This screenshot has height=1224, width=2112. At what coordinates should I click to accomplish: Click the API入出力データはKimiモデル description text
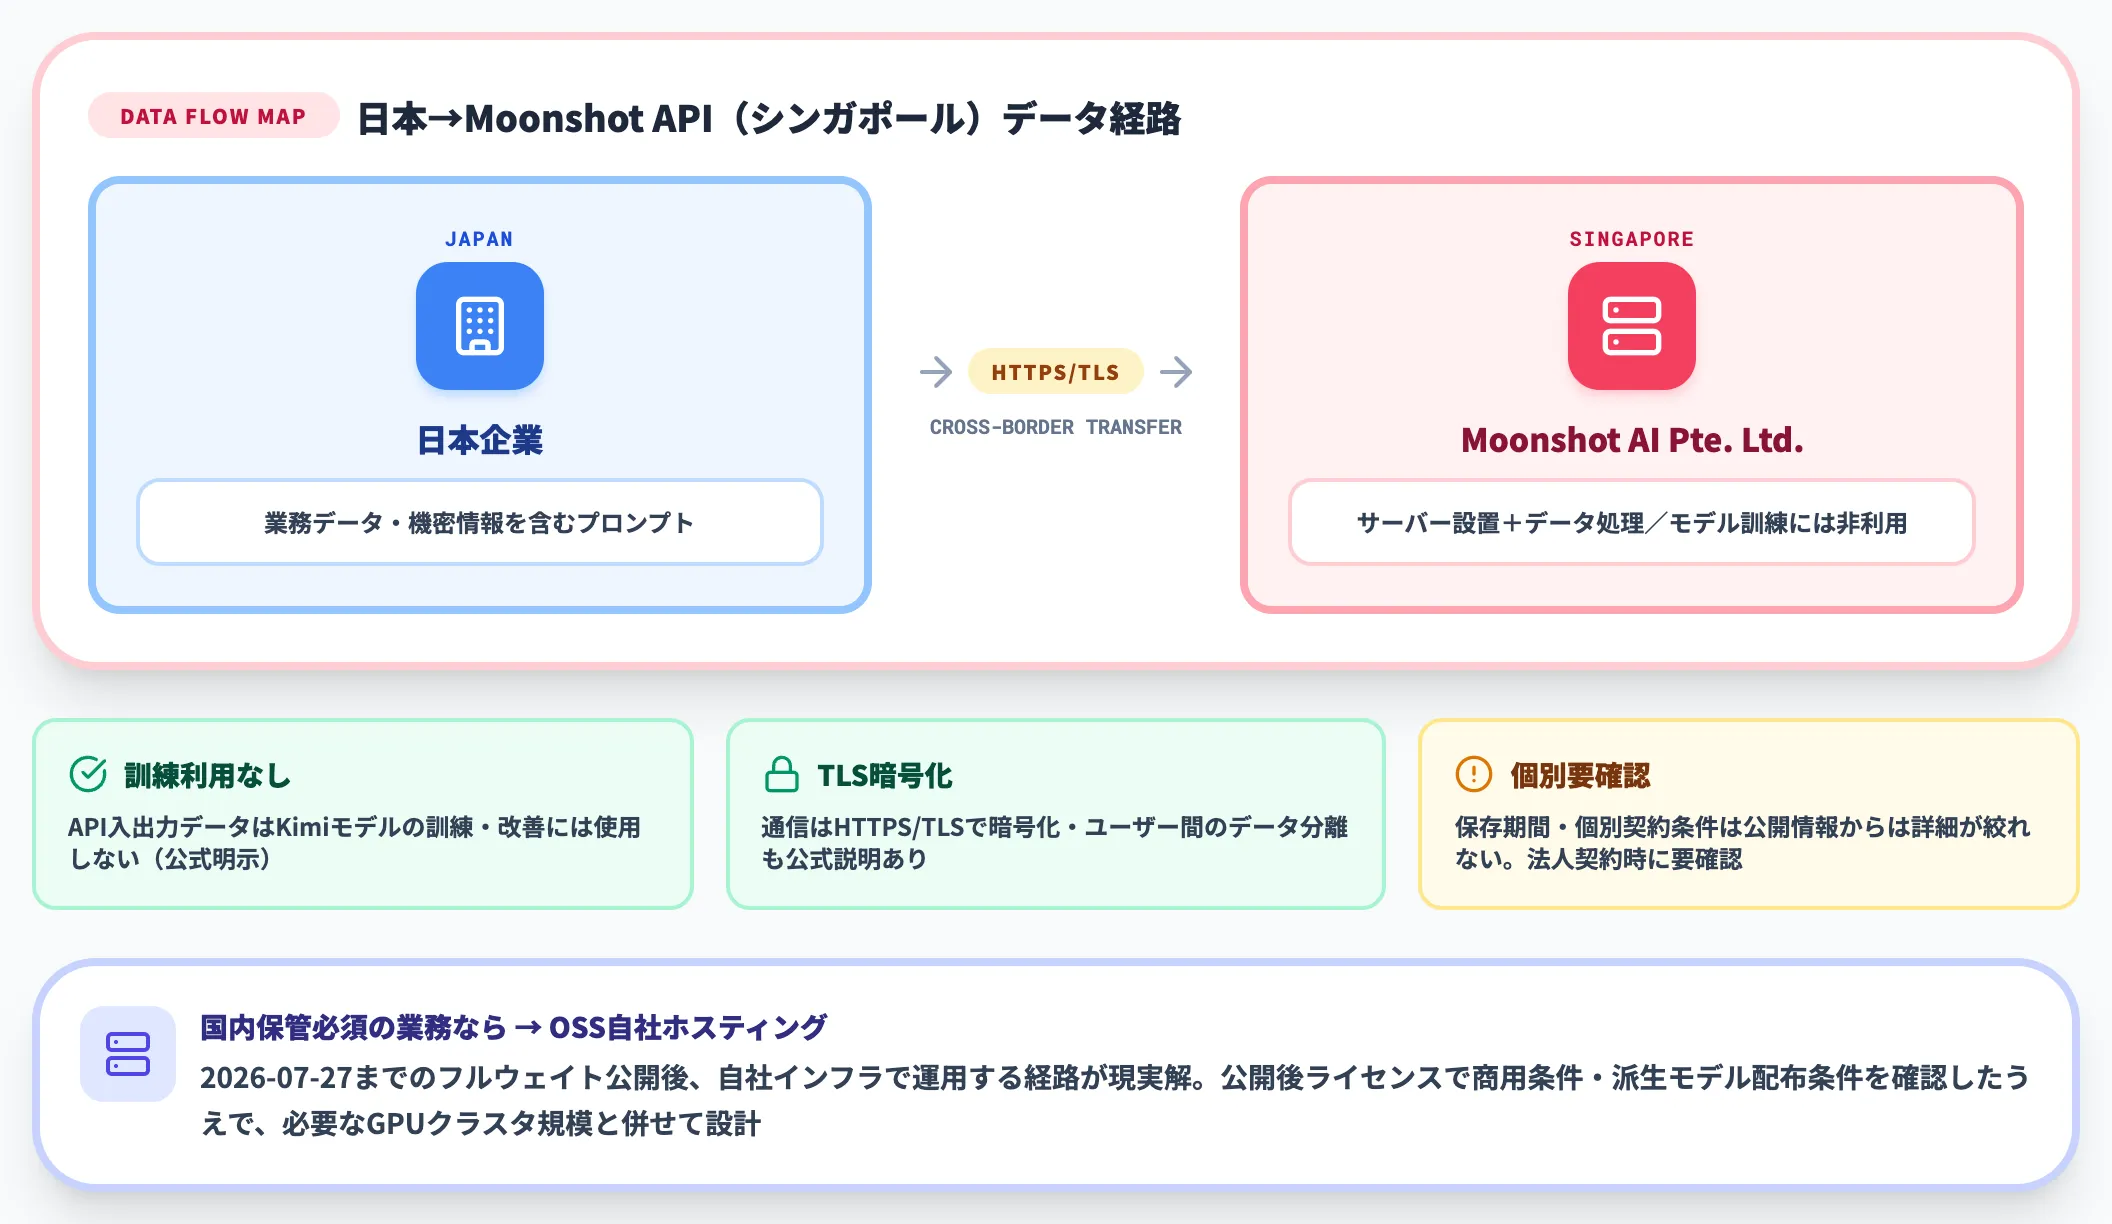coord(354,843)
